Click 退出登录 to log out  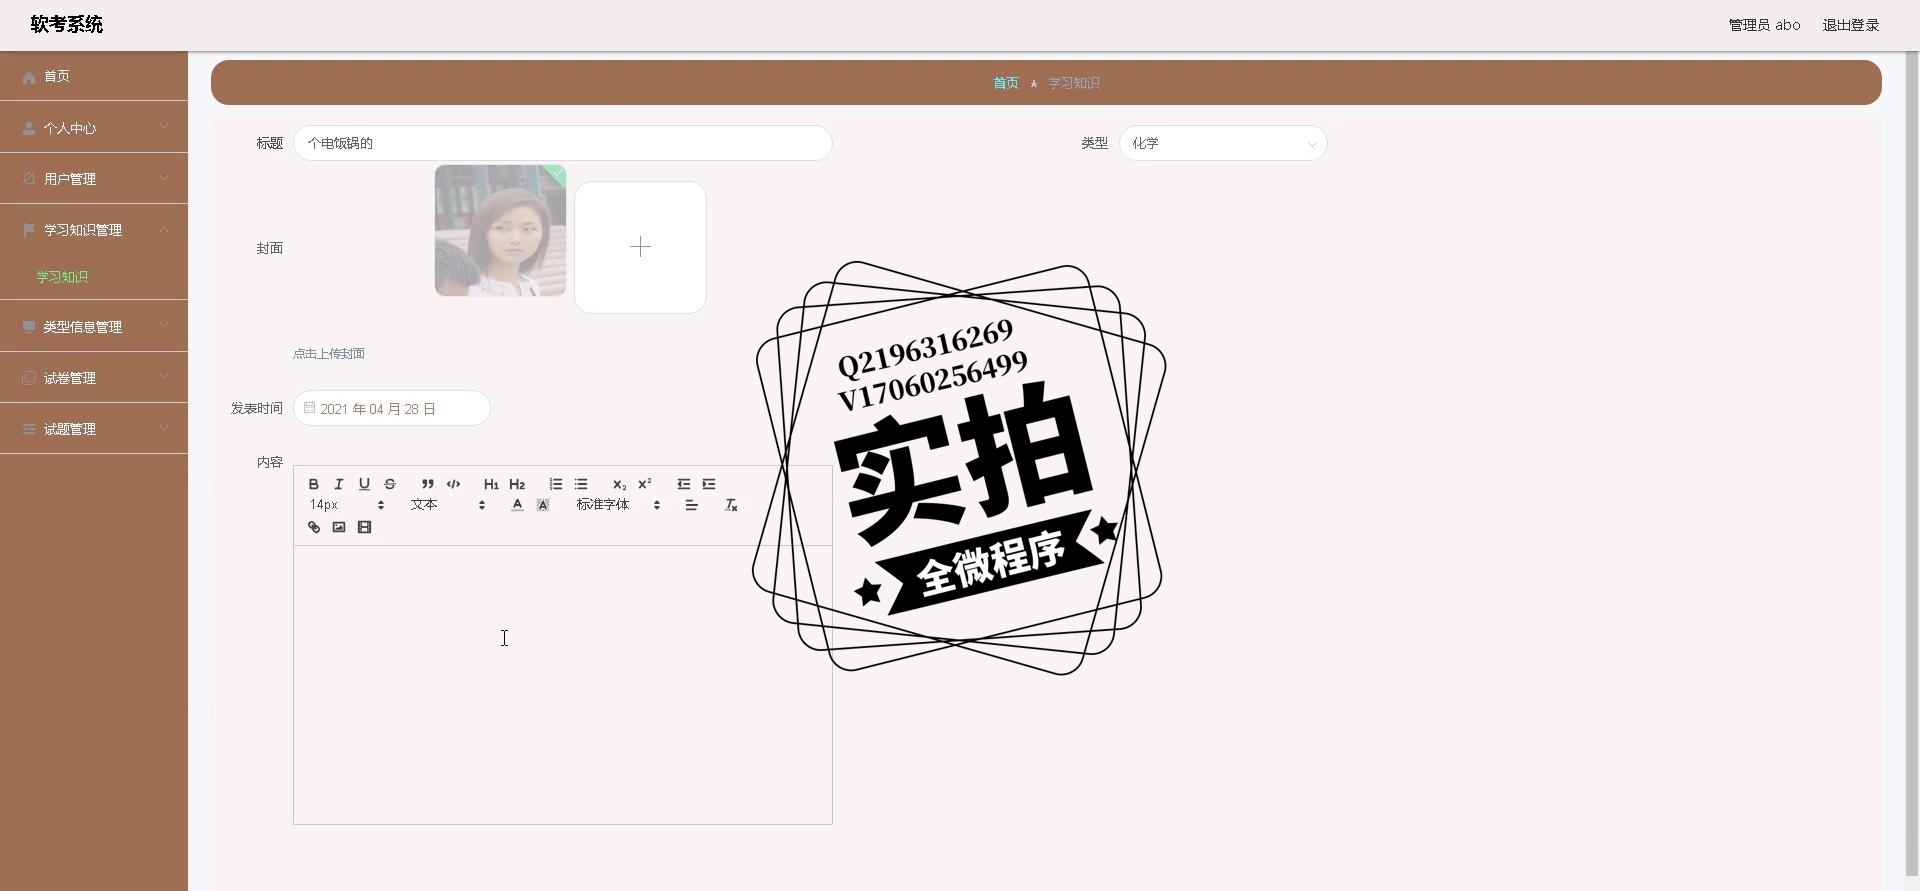[1850, 25]
